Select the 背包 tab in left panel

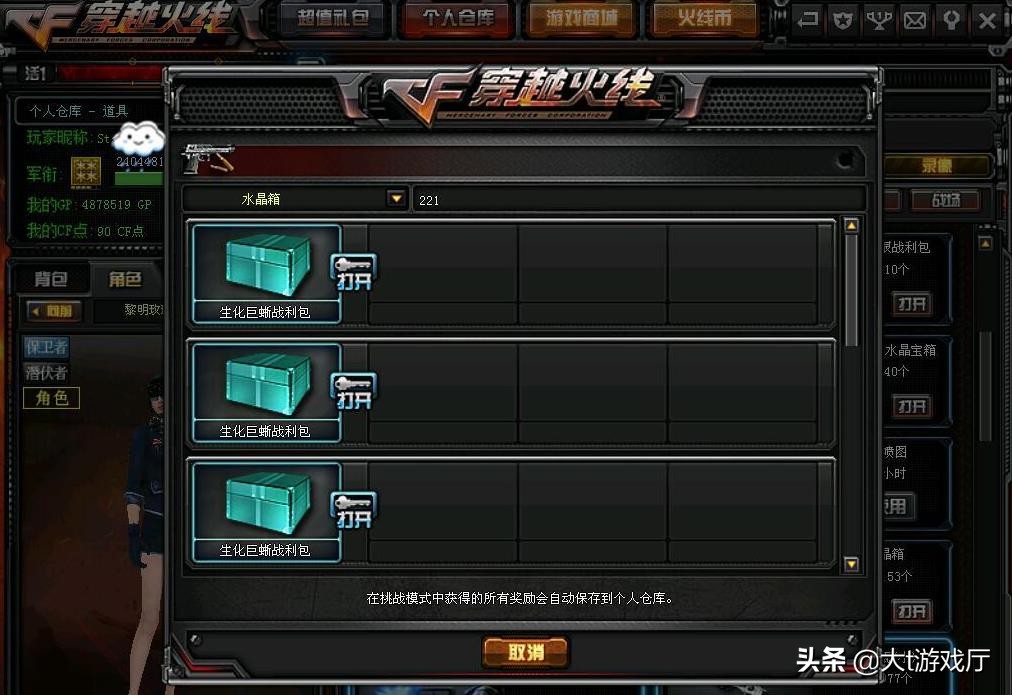51,279
